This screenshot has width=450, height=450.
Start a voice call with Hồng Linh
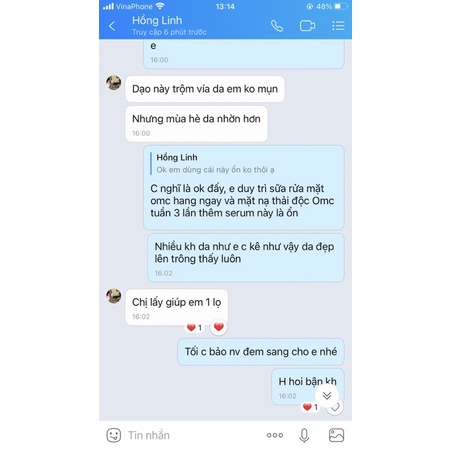[x=277, y=26]
